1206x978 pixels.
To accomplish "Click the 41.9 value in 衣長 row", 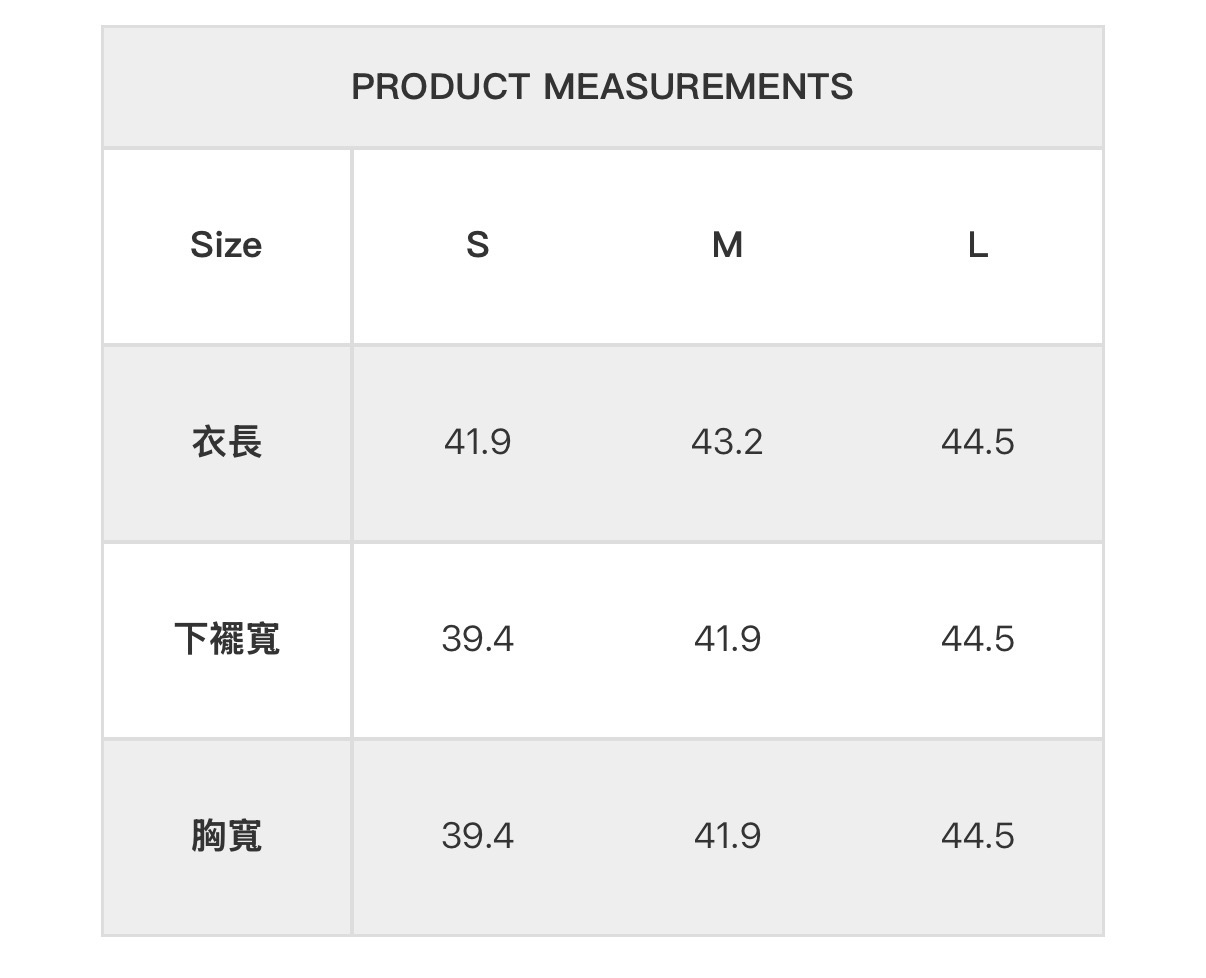I will click(477, 441).
